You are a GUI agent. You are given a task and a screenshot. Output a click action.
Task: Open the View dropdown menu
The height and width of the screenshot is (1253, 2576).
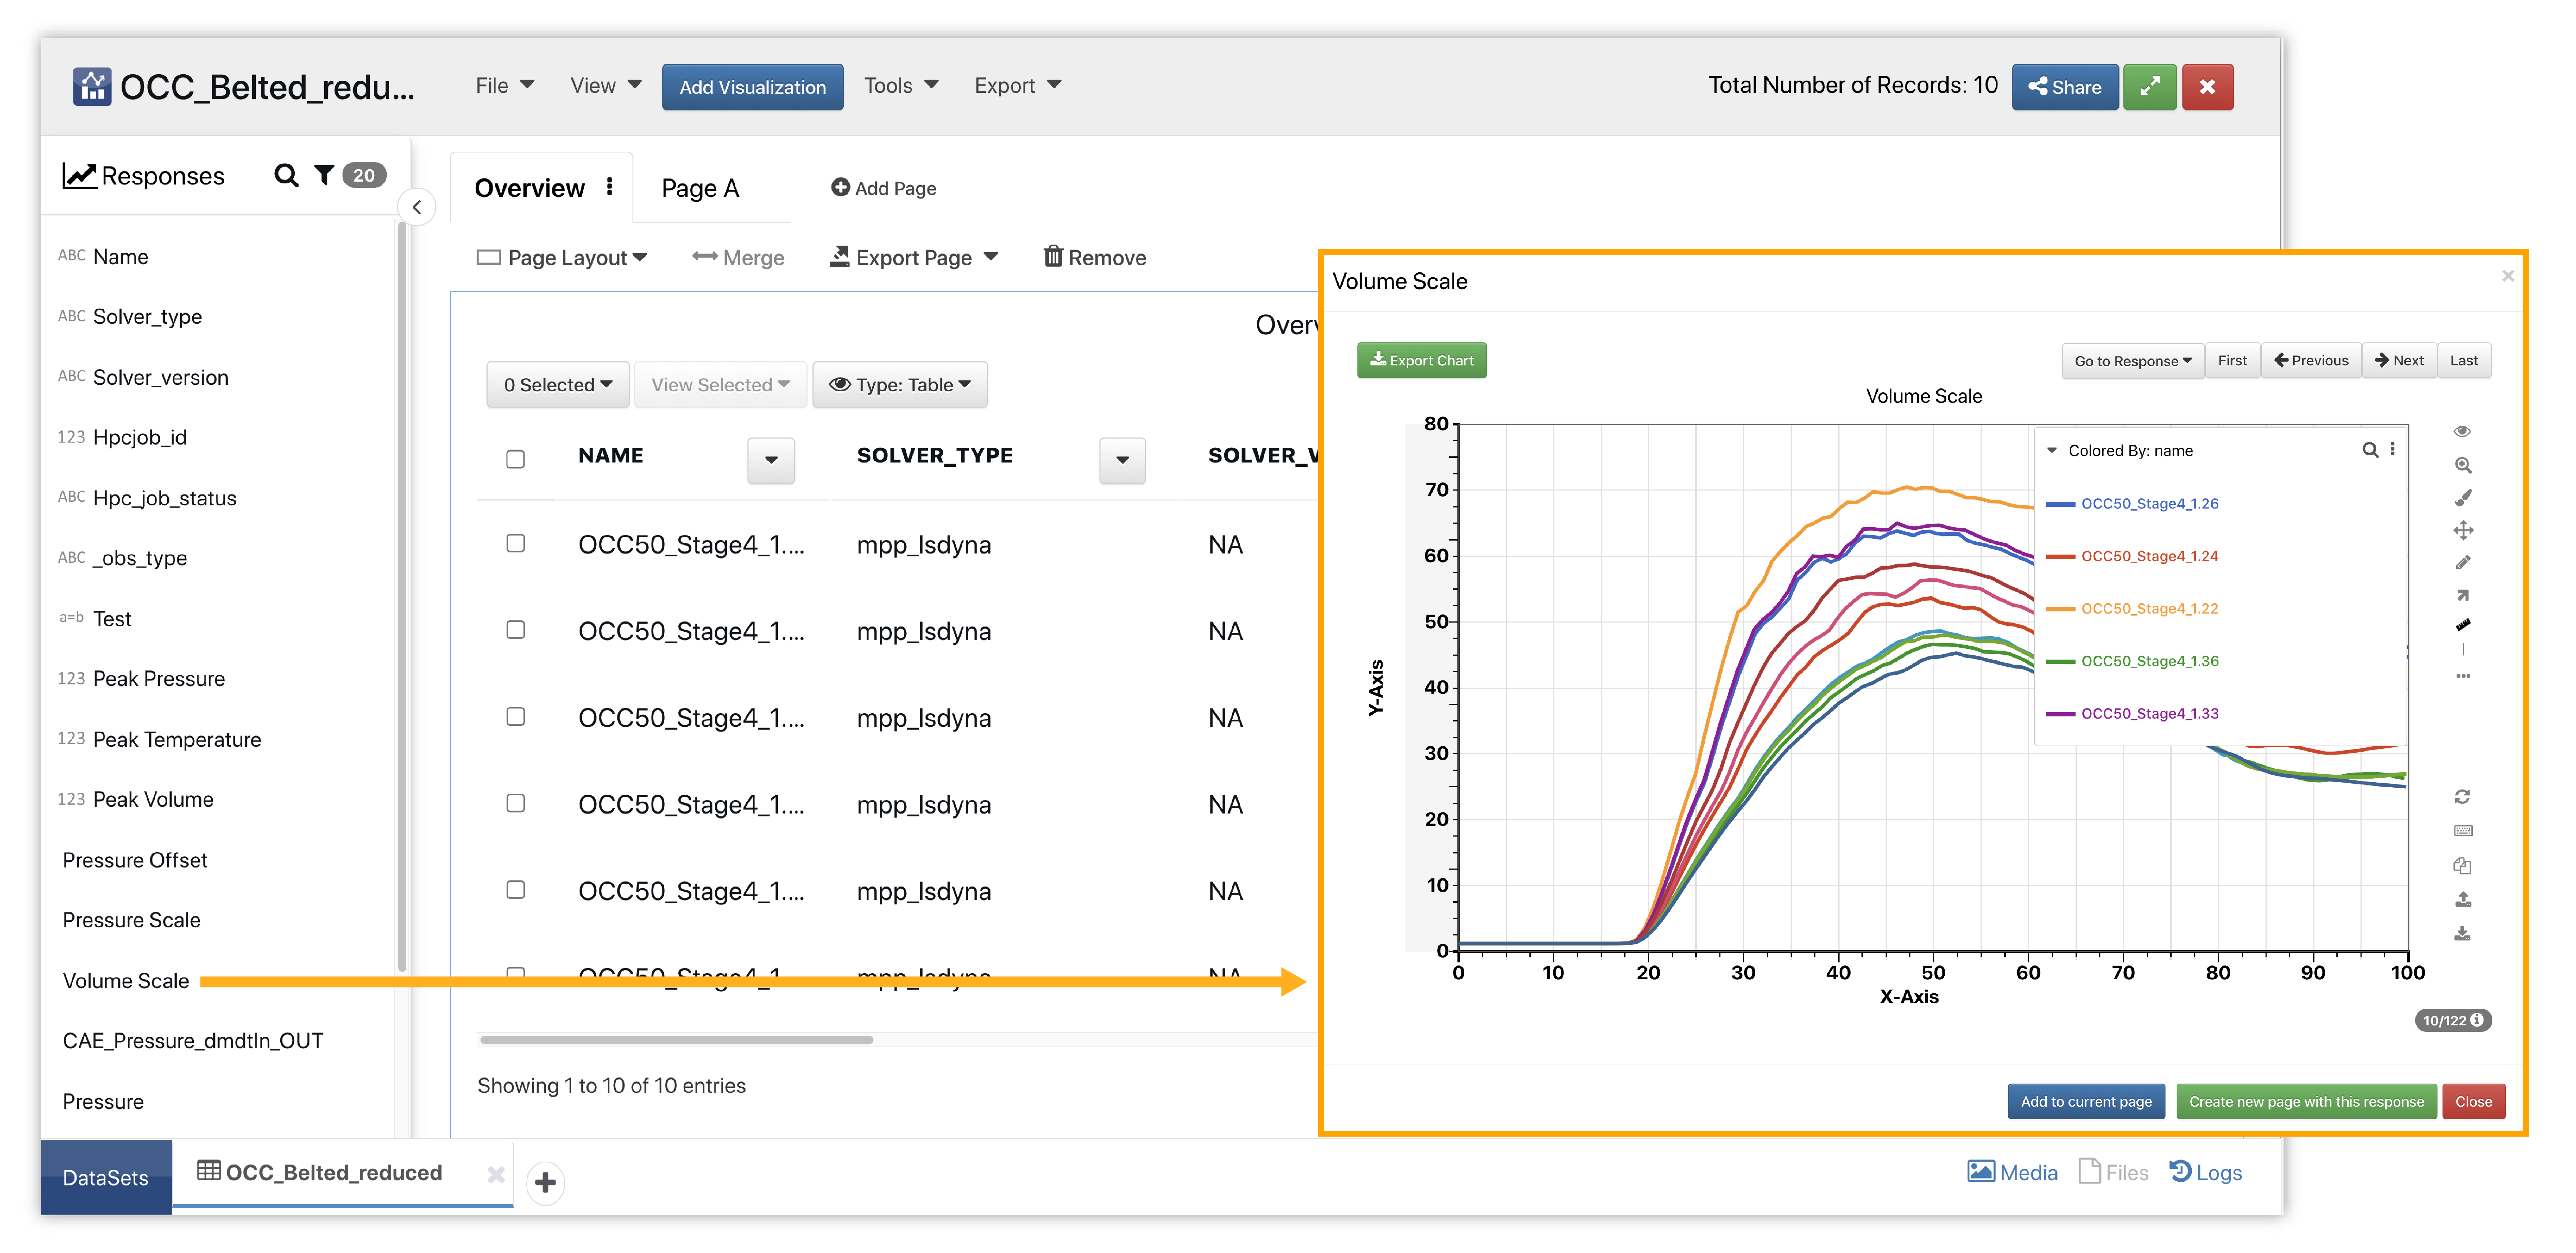pyautogui.click(x=605, y=86)
